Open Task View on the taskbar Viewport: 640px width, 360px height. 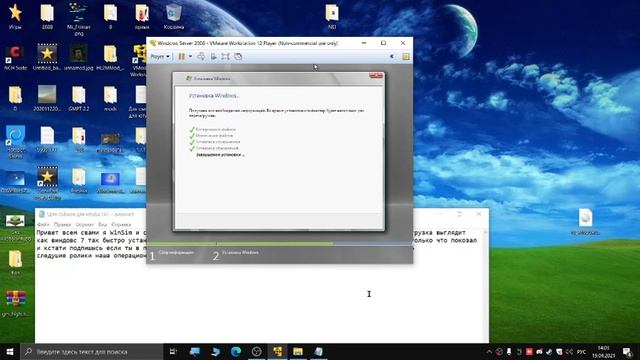click(173, 351)
